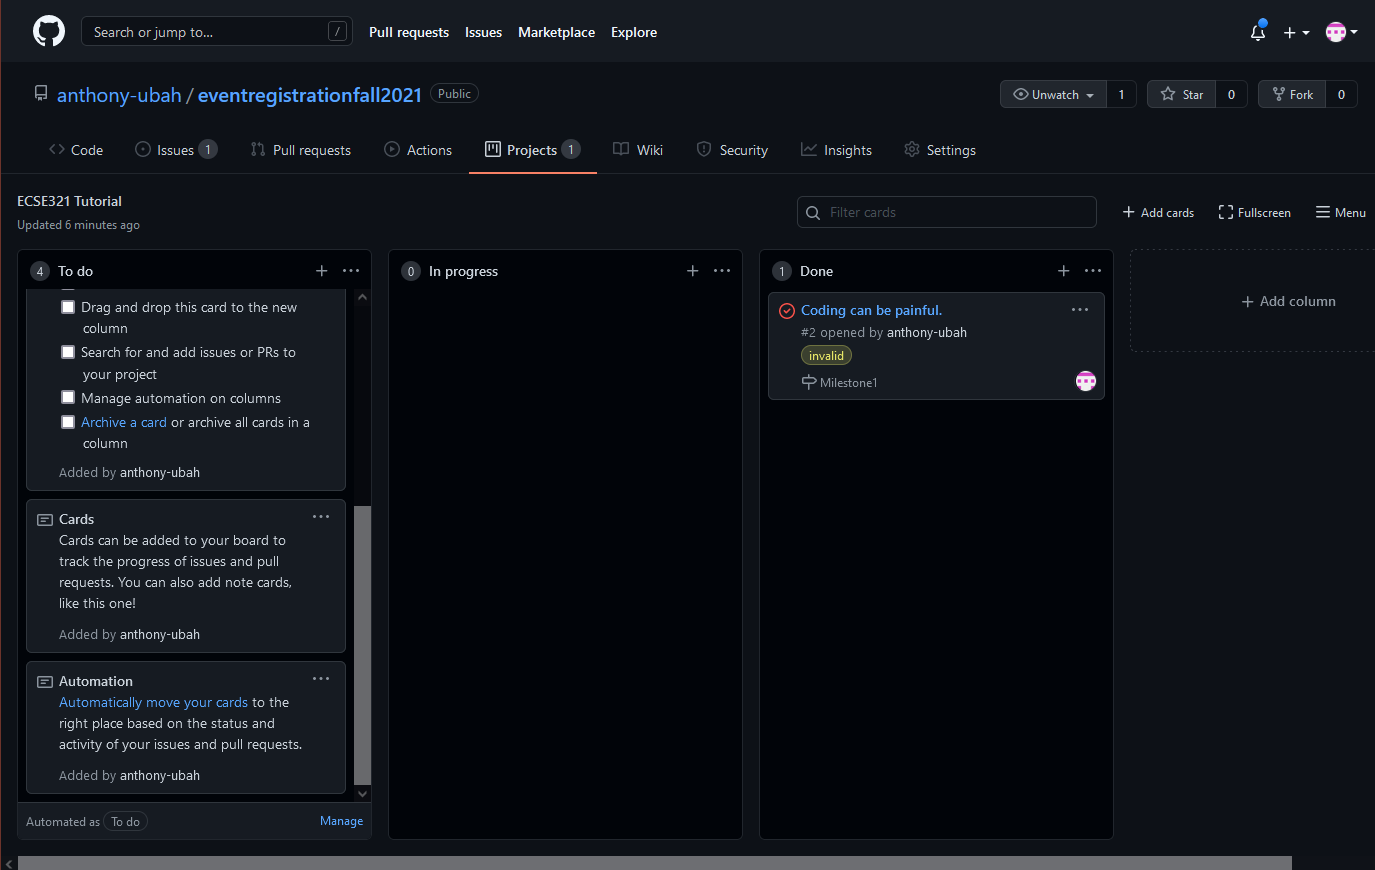Open 'Coding can be painful.' issue link

pos(871,310)
